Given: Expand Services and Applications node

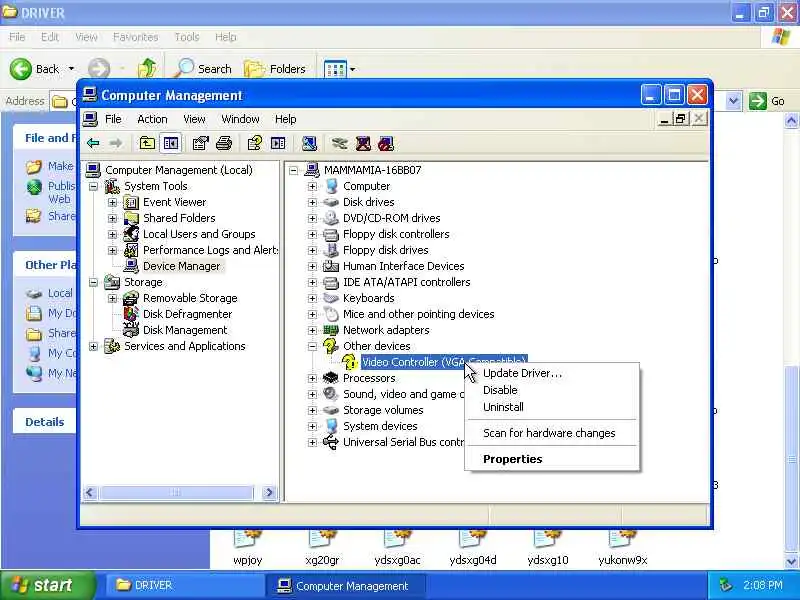Looking at the screenshot, I should coord(93,346).
